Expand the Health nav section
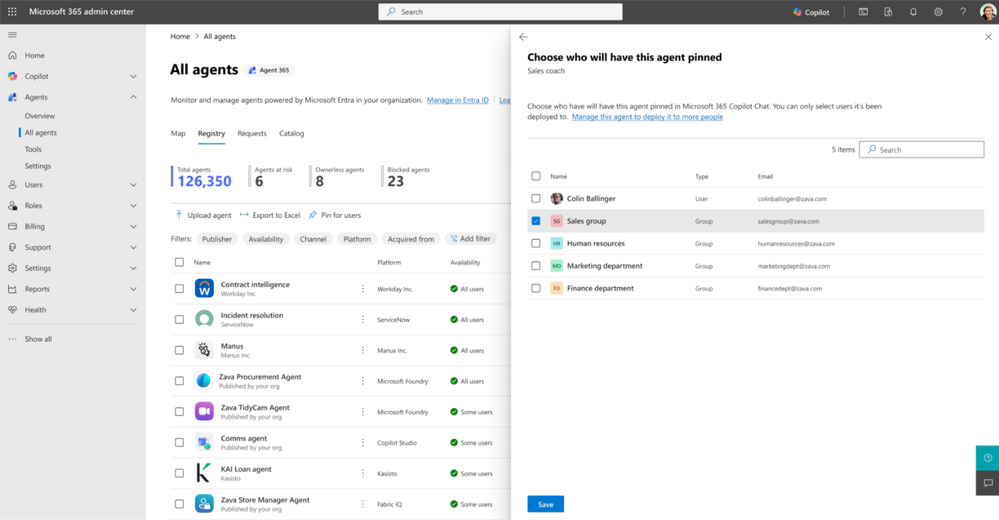The width and height of the screenshot is (999, 520). tap(133, 310)
